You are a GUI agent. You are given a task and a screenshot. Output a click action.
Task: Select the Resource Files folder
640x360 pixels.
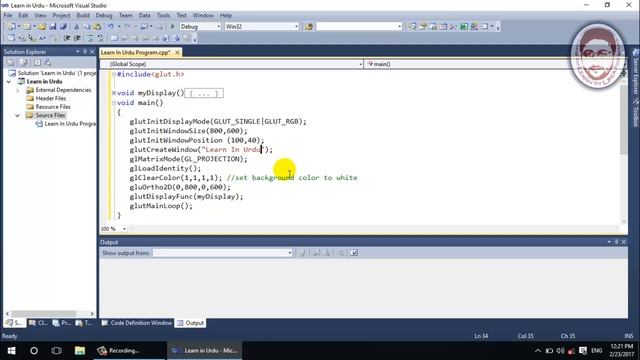click(x=53, y=107)
